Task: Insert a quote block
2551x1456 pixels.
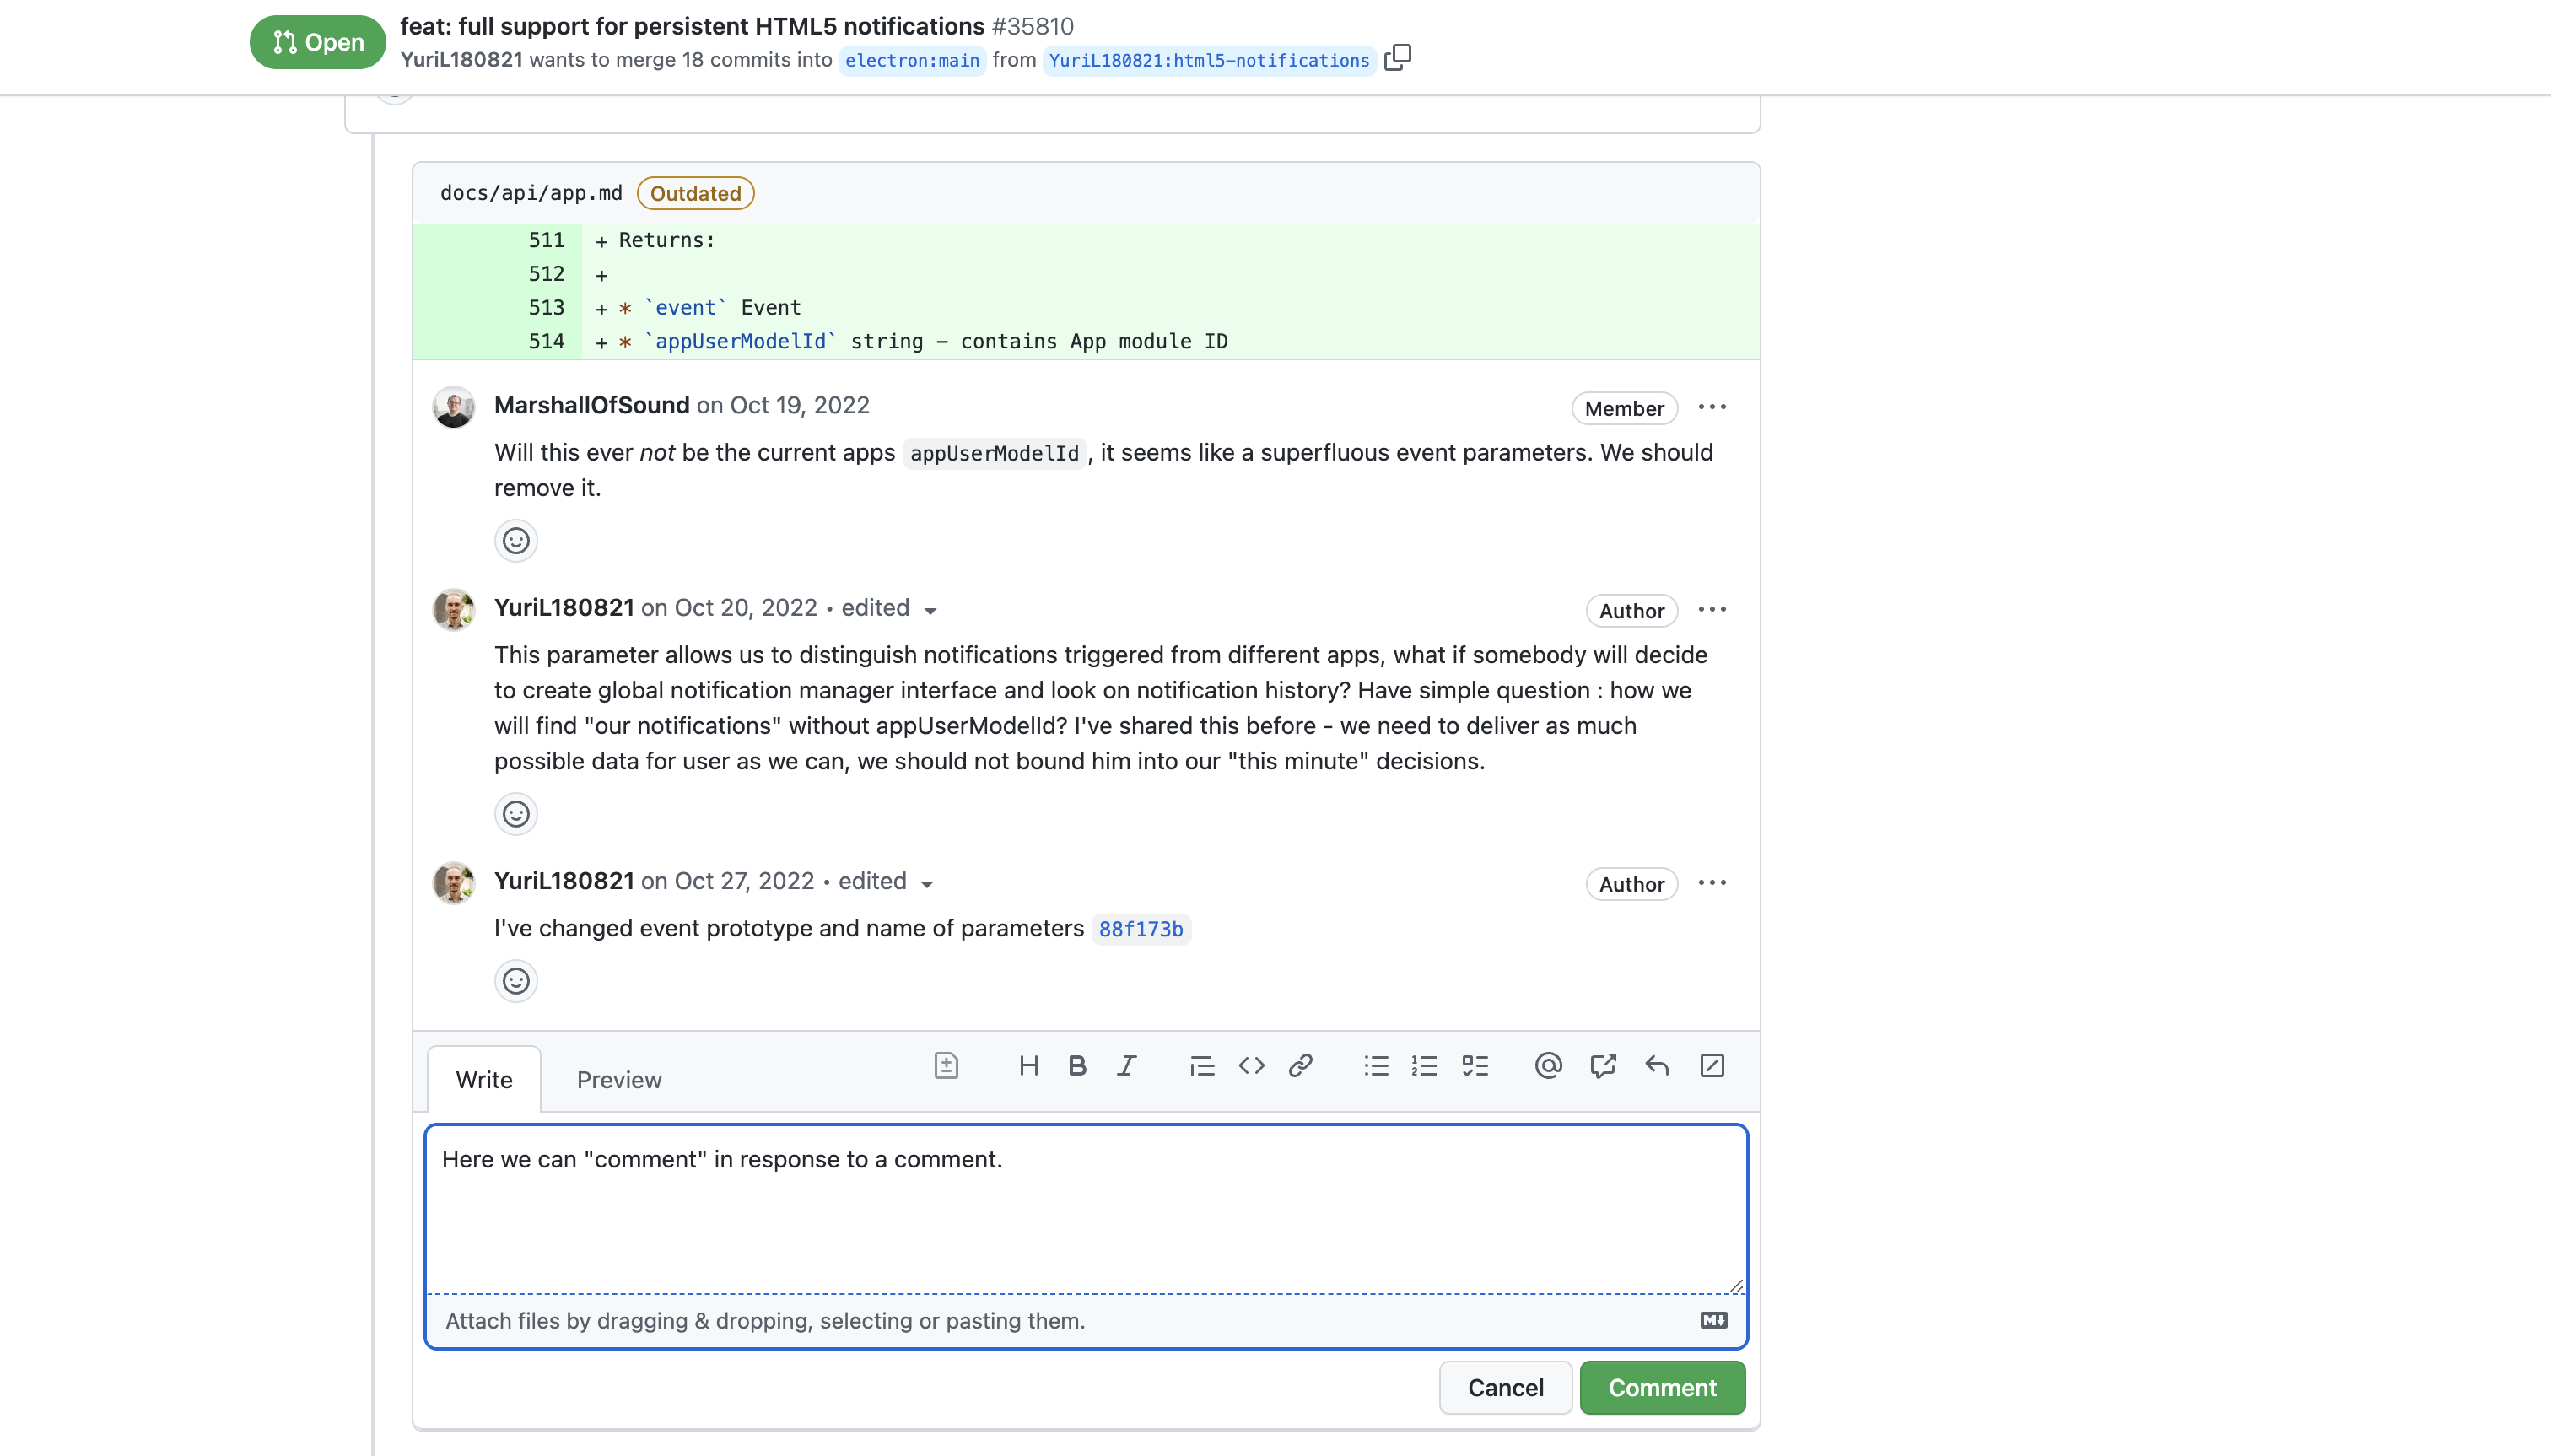Action: coord(1202,1066)
